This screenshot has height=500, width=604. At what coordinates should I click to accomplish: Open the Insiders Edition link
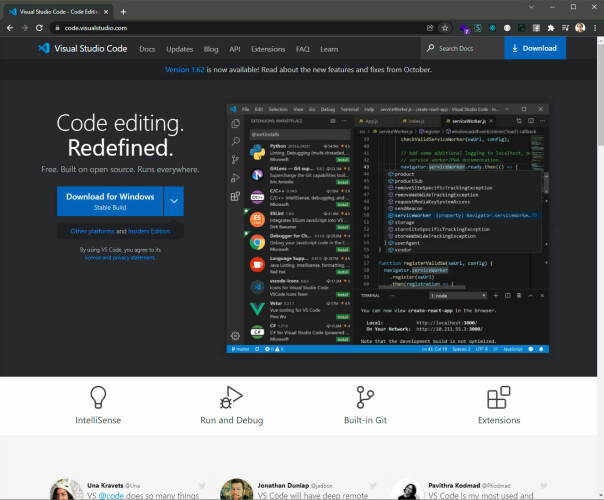tap(149, 231)
